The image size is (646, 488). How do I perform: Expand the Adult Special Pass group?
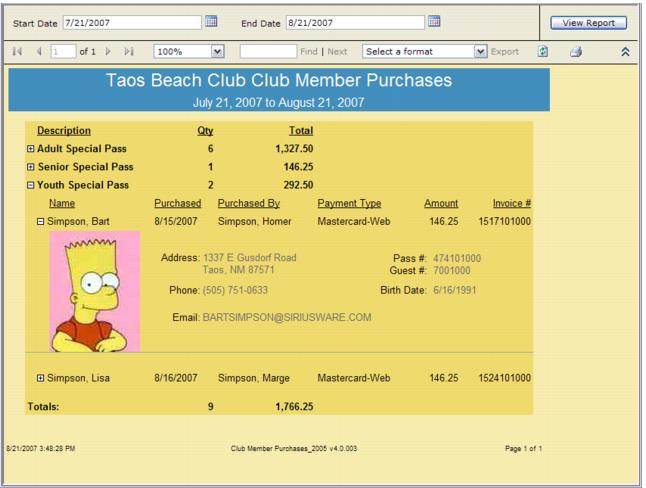tap(30, 148)
